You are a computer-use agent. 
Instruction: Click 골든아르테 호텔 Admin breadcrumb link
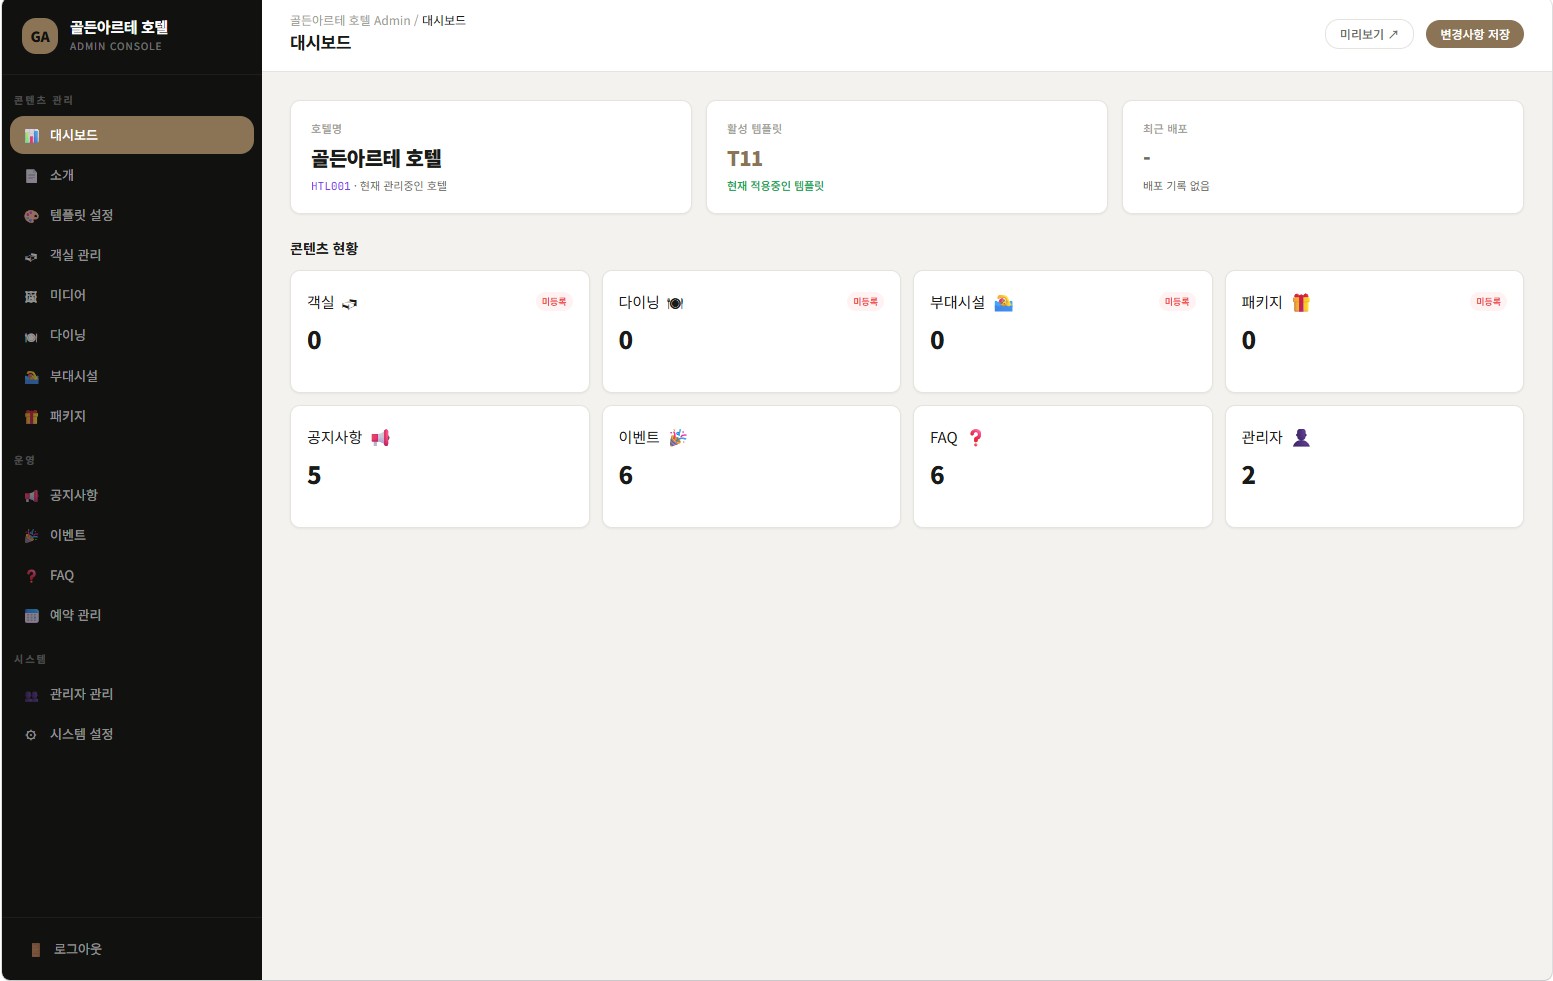coord(350,20)
